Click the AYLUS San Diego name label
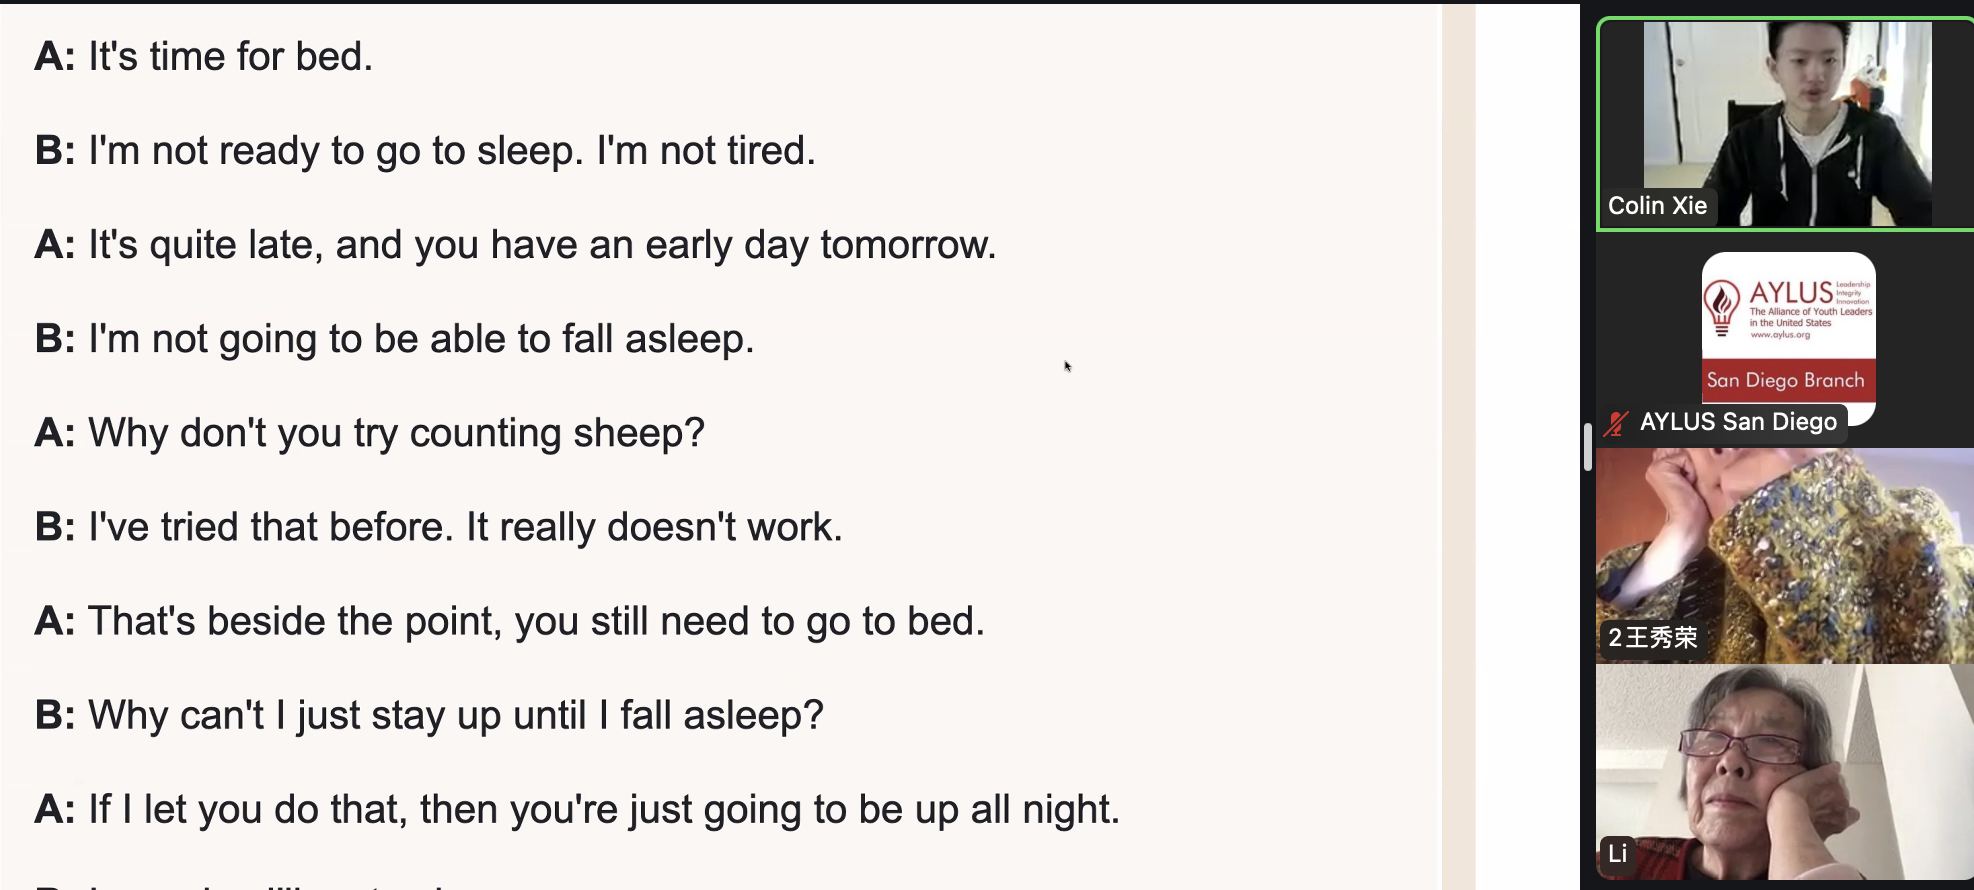The image size is (1974, 890). click(x=1738, y=422)
